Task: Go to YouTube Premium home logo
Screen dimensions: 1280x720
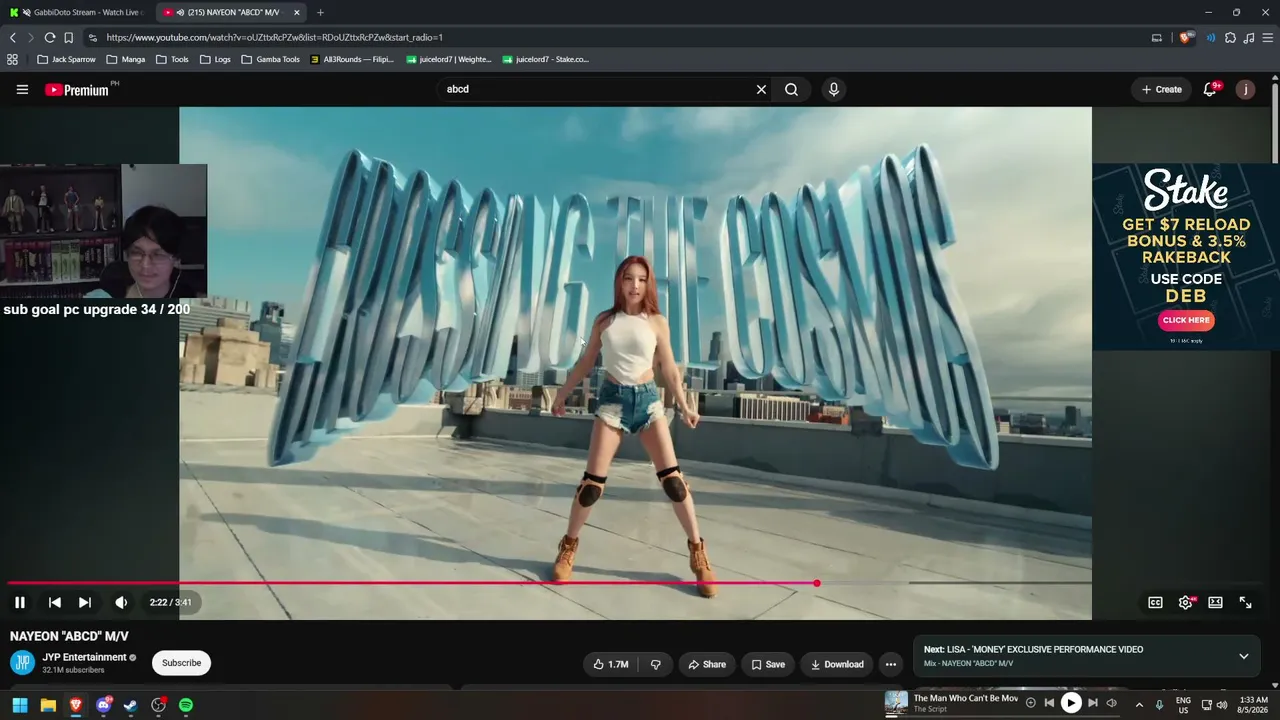Action: 76,90
